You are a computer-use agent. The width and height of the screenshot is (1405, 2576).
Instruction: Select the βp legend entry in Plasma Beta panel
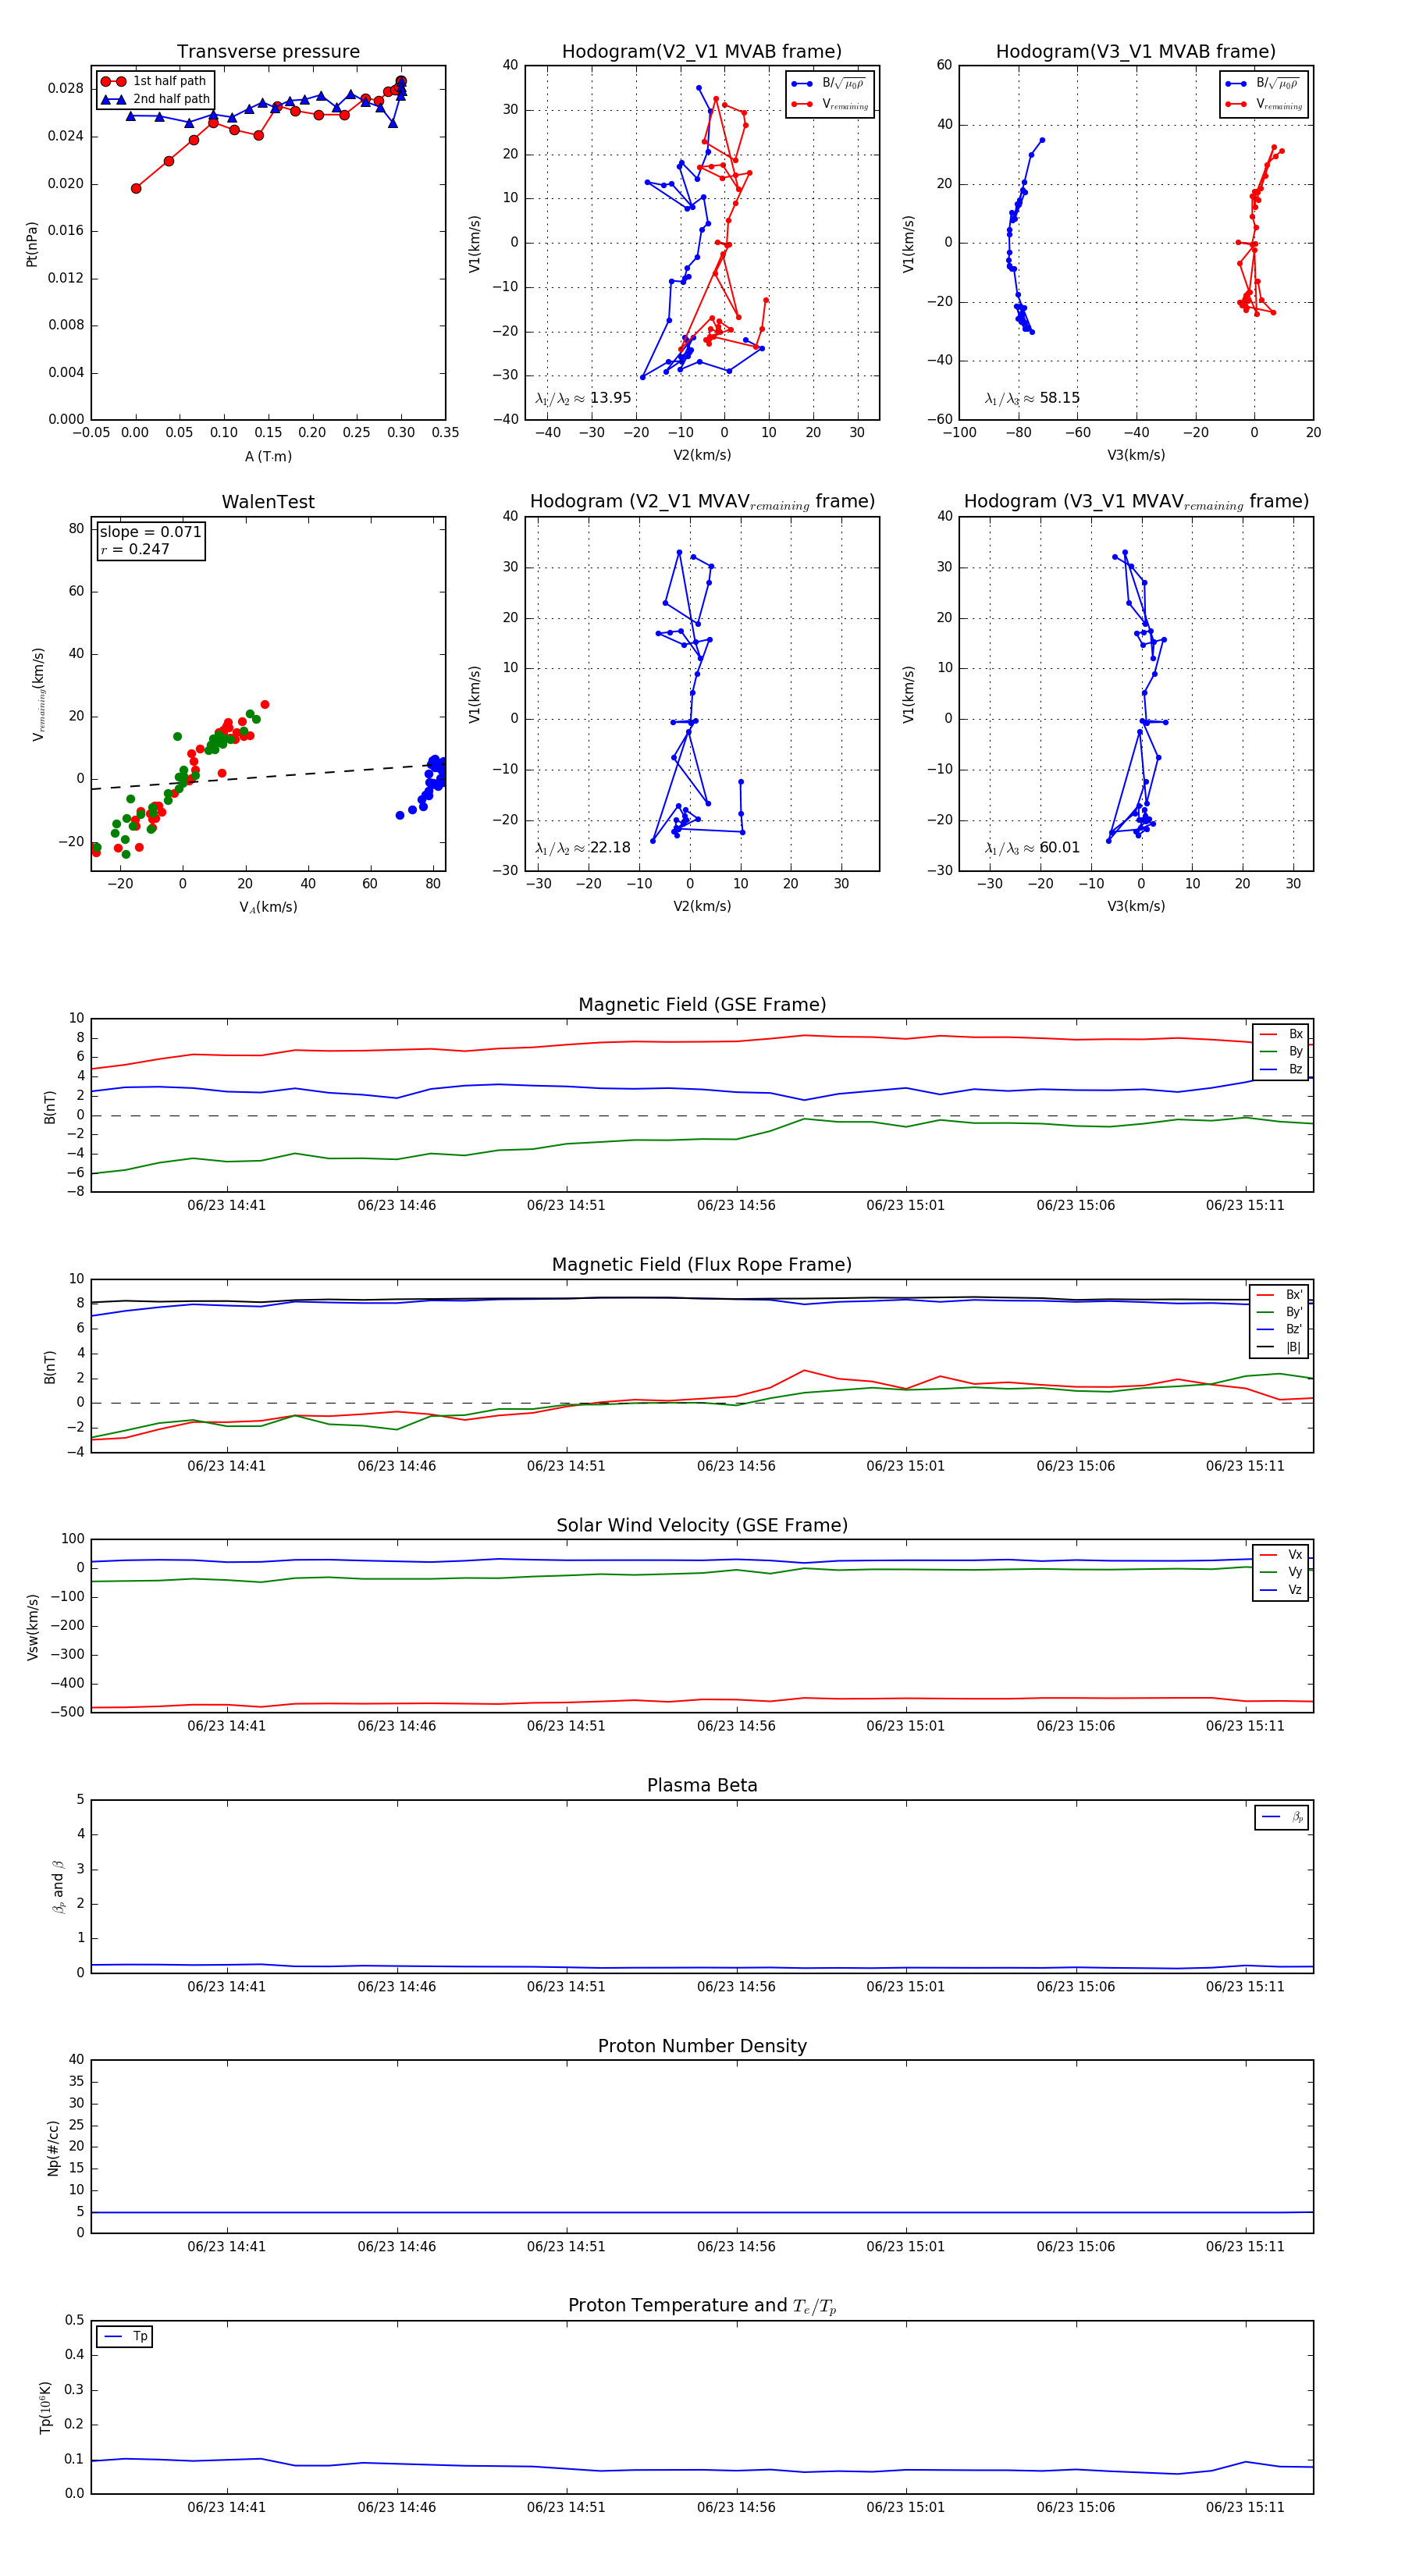click(1282, 1817)
